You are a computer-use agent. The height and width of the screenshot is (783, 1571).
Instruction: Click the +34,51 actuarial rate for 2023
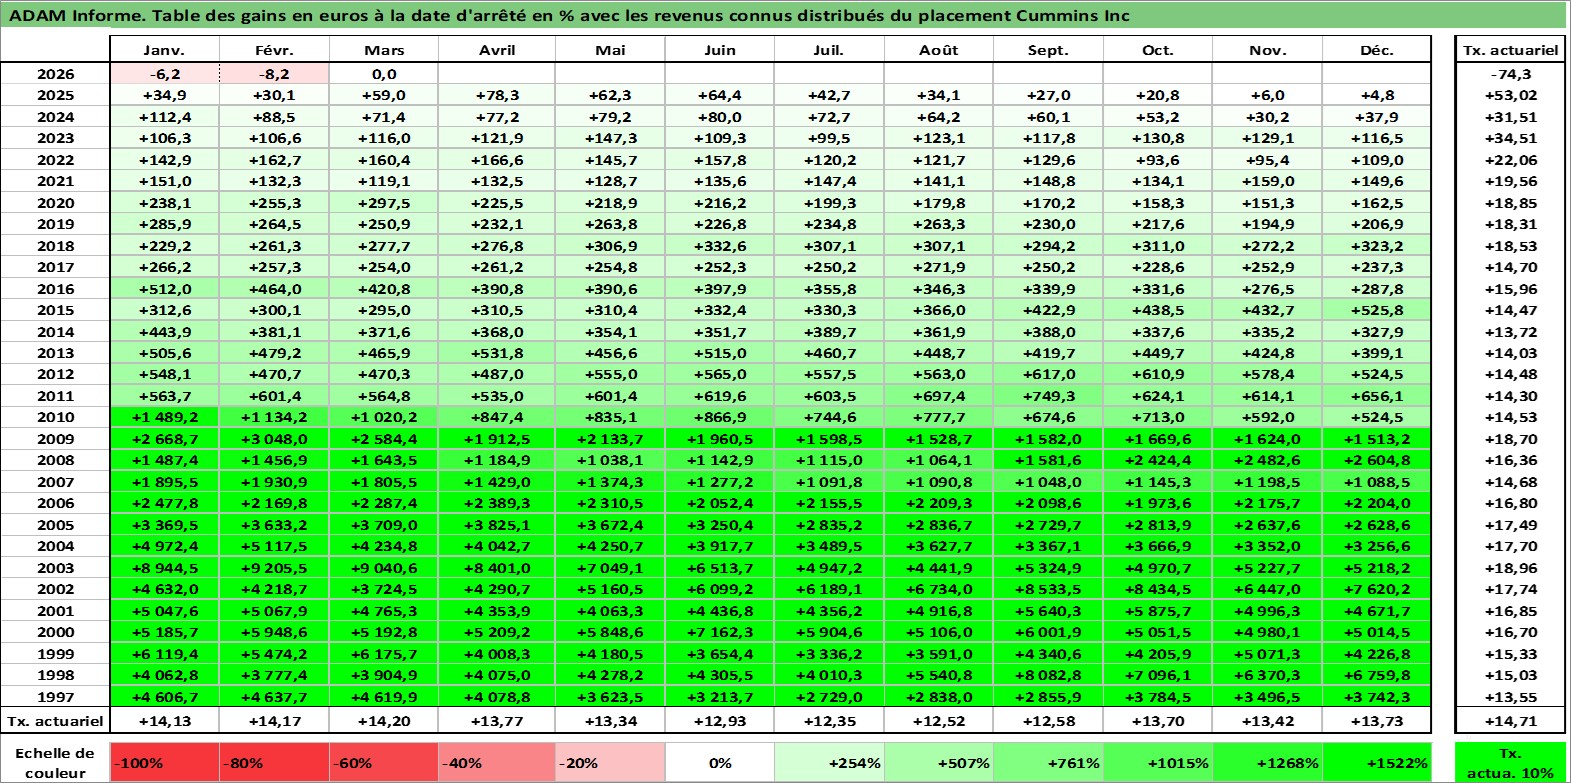(1511, 138)
